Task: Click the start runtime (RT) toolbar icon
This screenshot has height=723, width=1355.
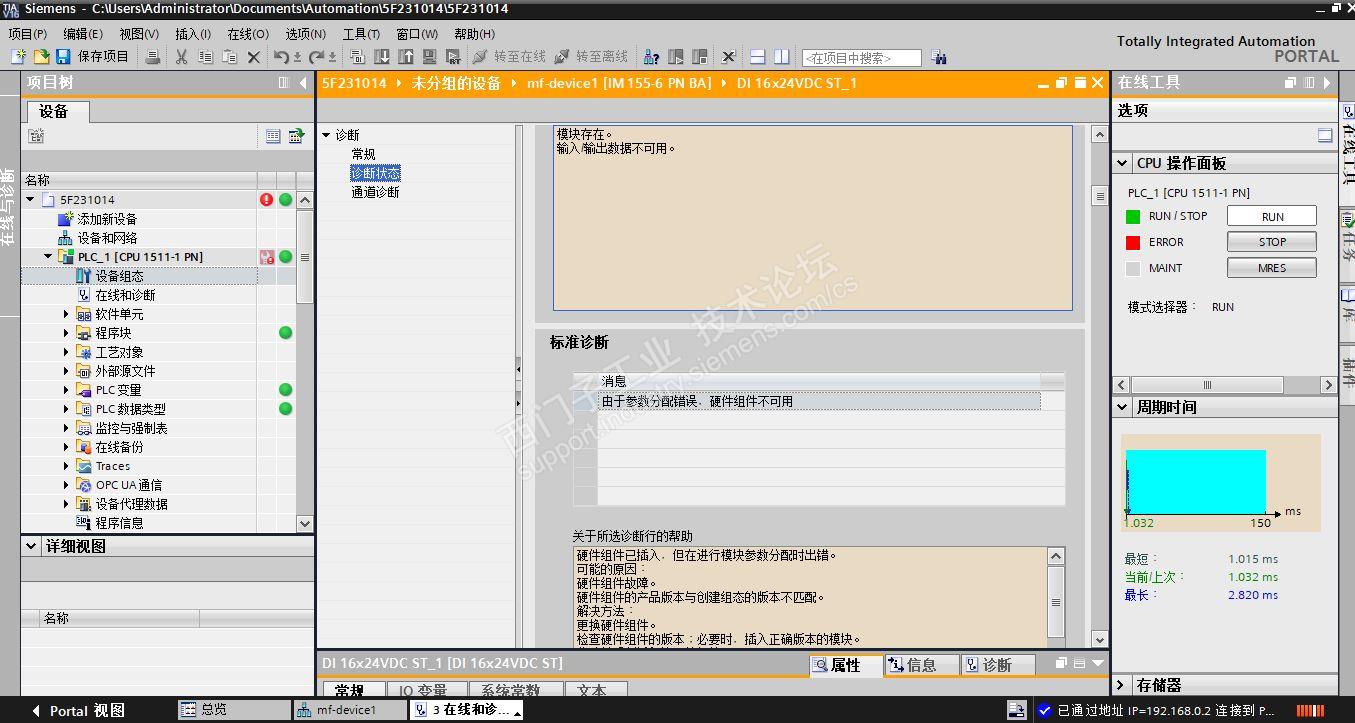Action: [453, 57]
